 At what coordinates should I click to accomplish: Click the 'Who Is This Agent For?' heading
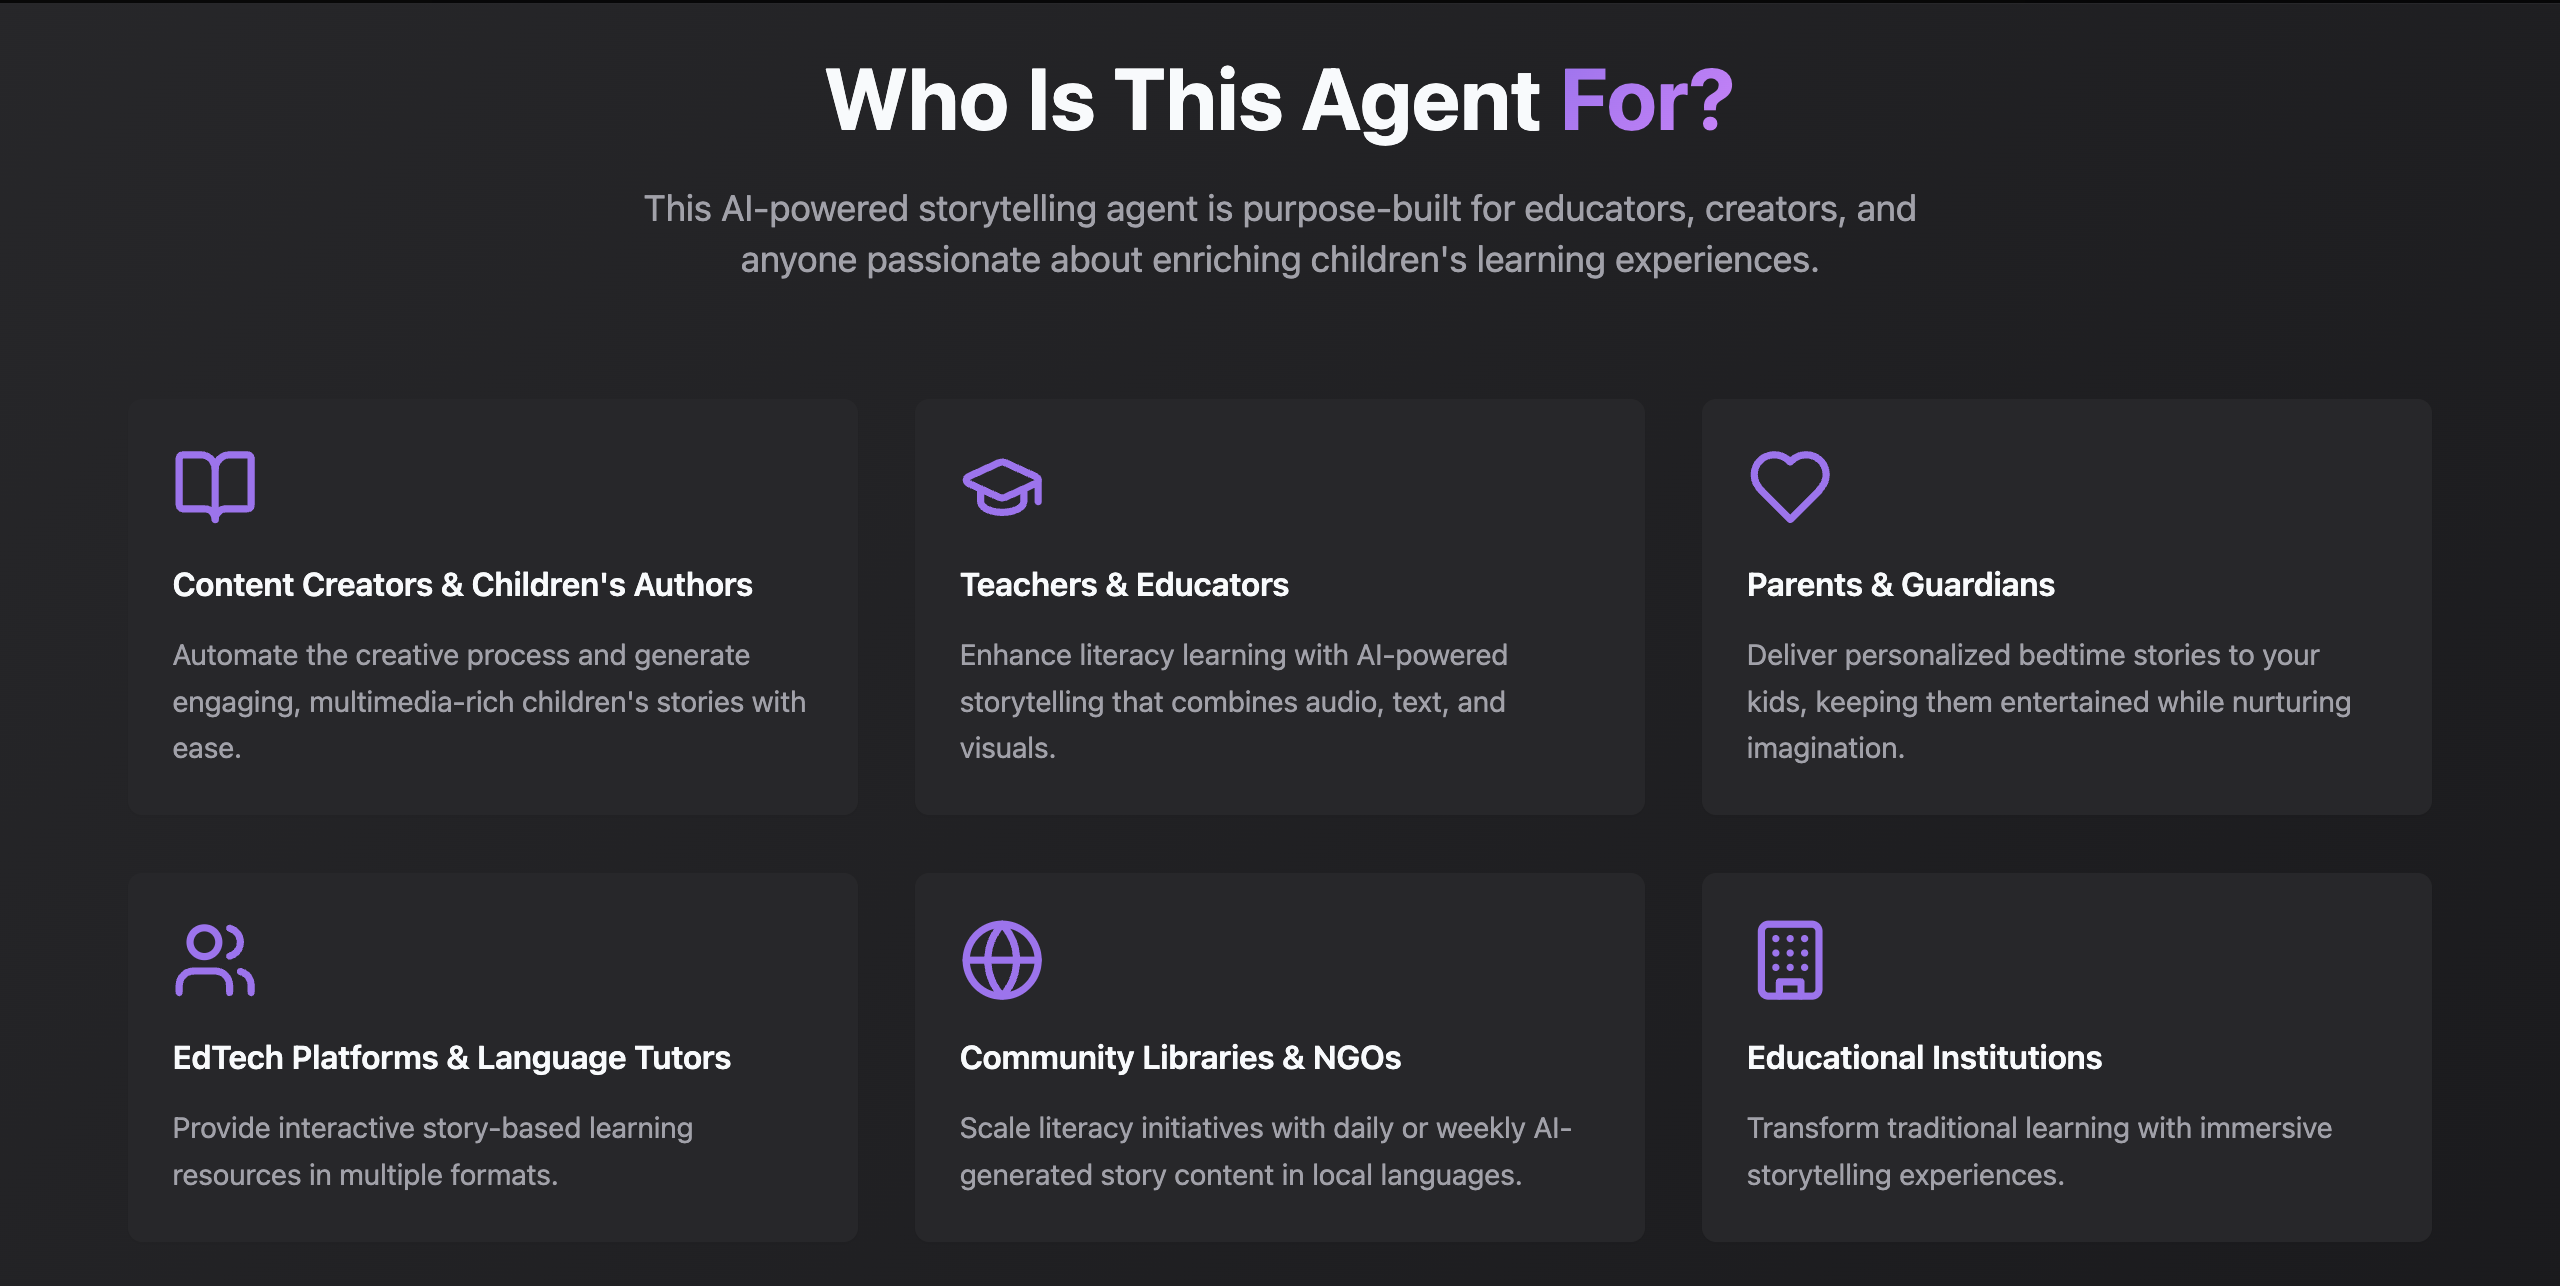(1279, 99)
